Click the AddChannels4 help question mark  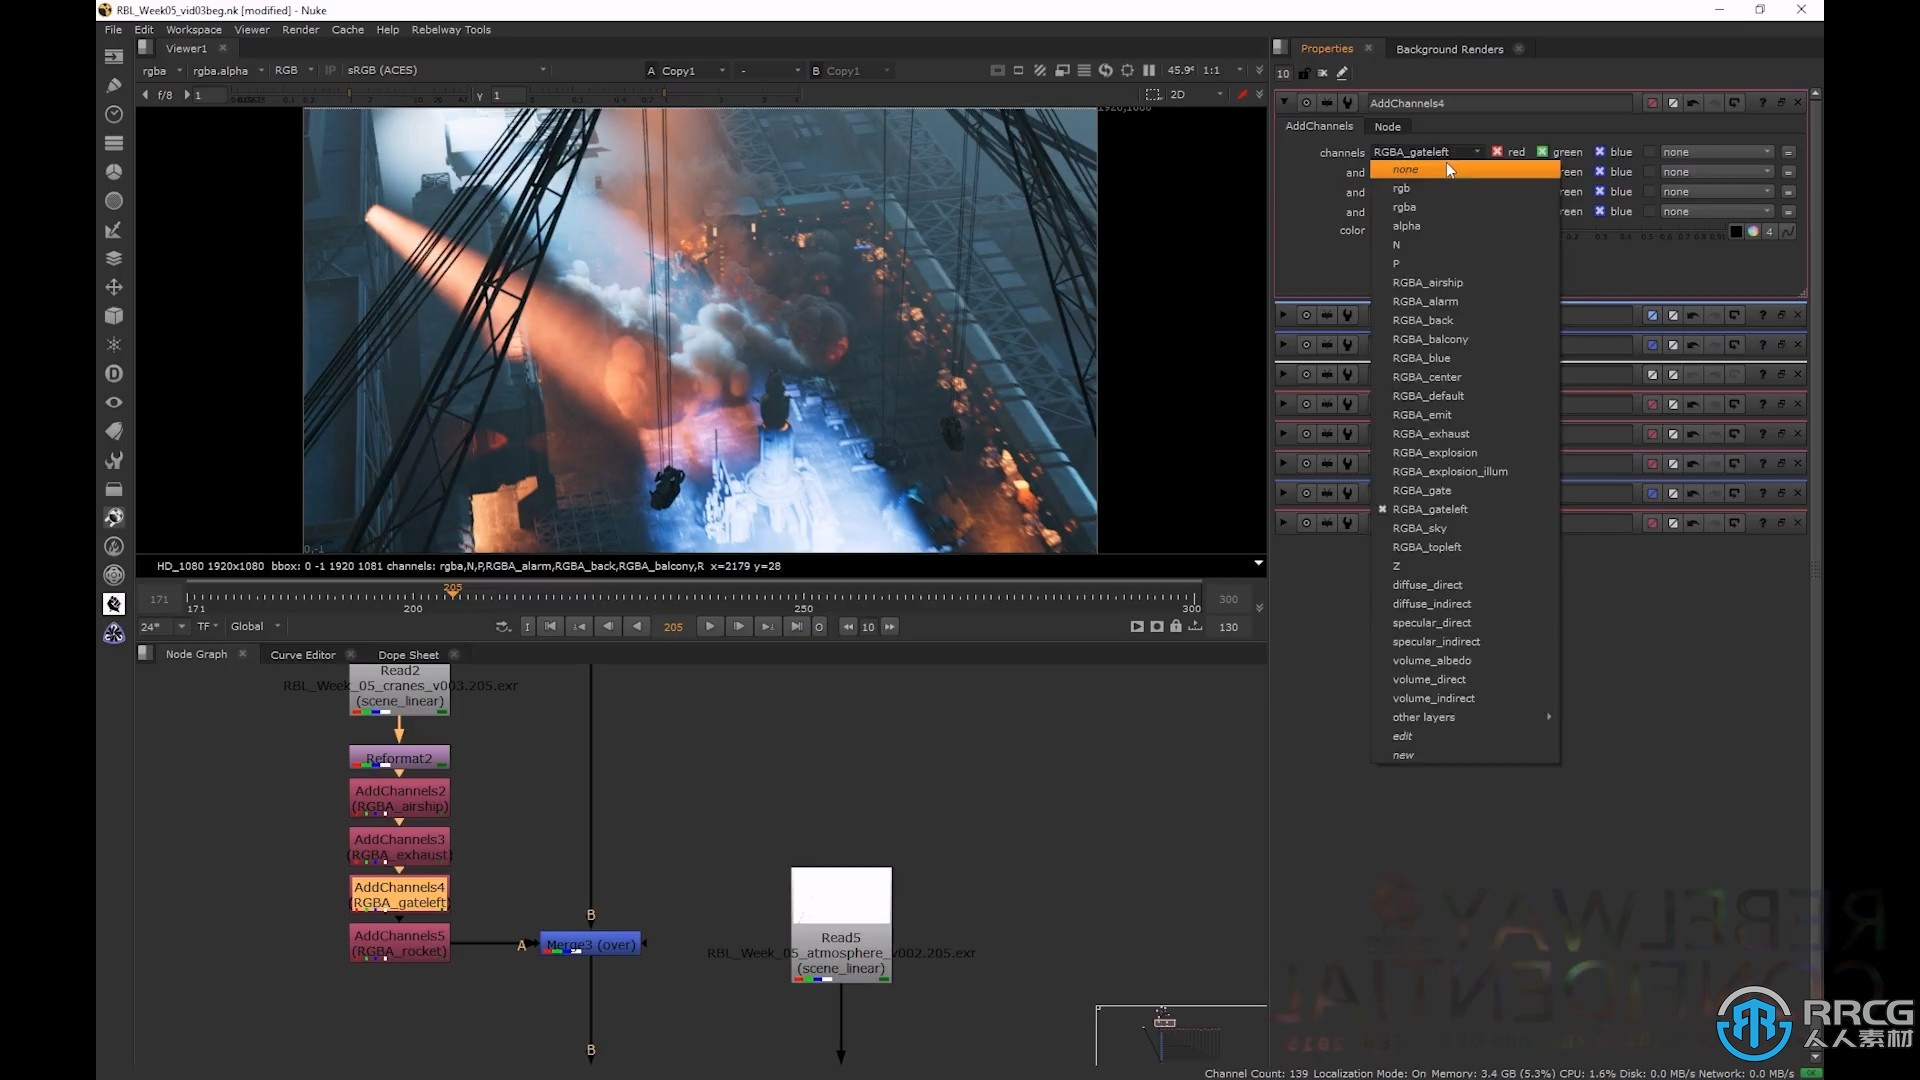tap(1763, 103)
